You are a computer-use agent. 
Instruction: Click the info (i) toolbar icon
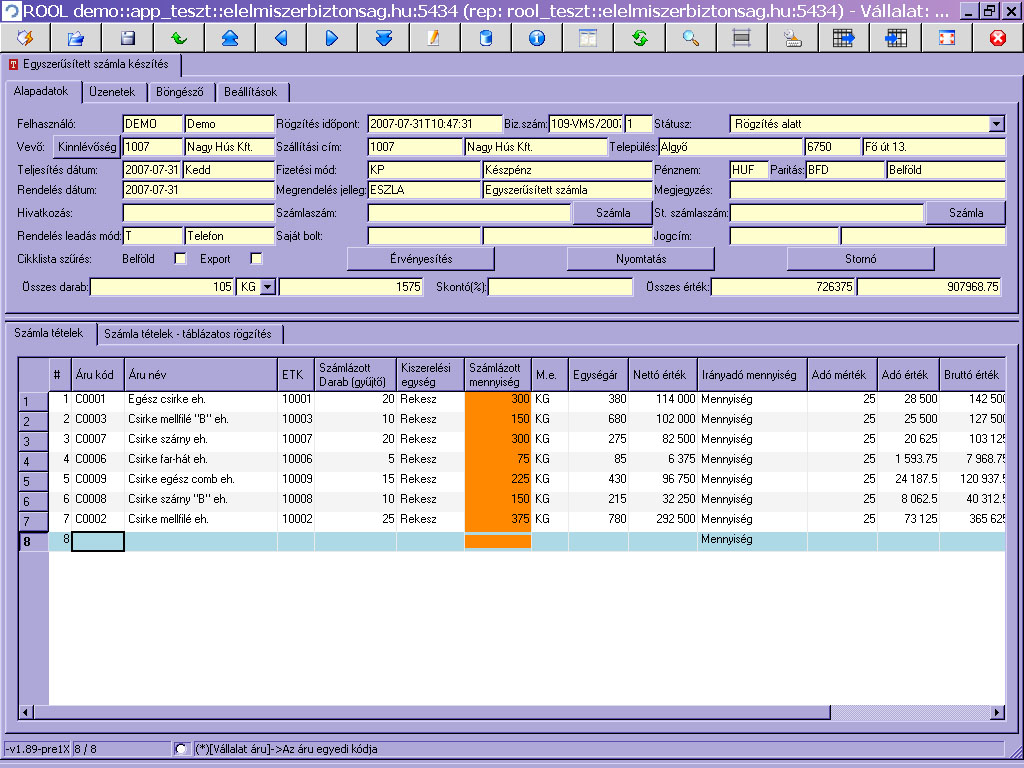[537, 38]
